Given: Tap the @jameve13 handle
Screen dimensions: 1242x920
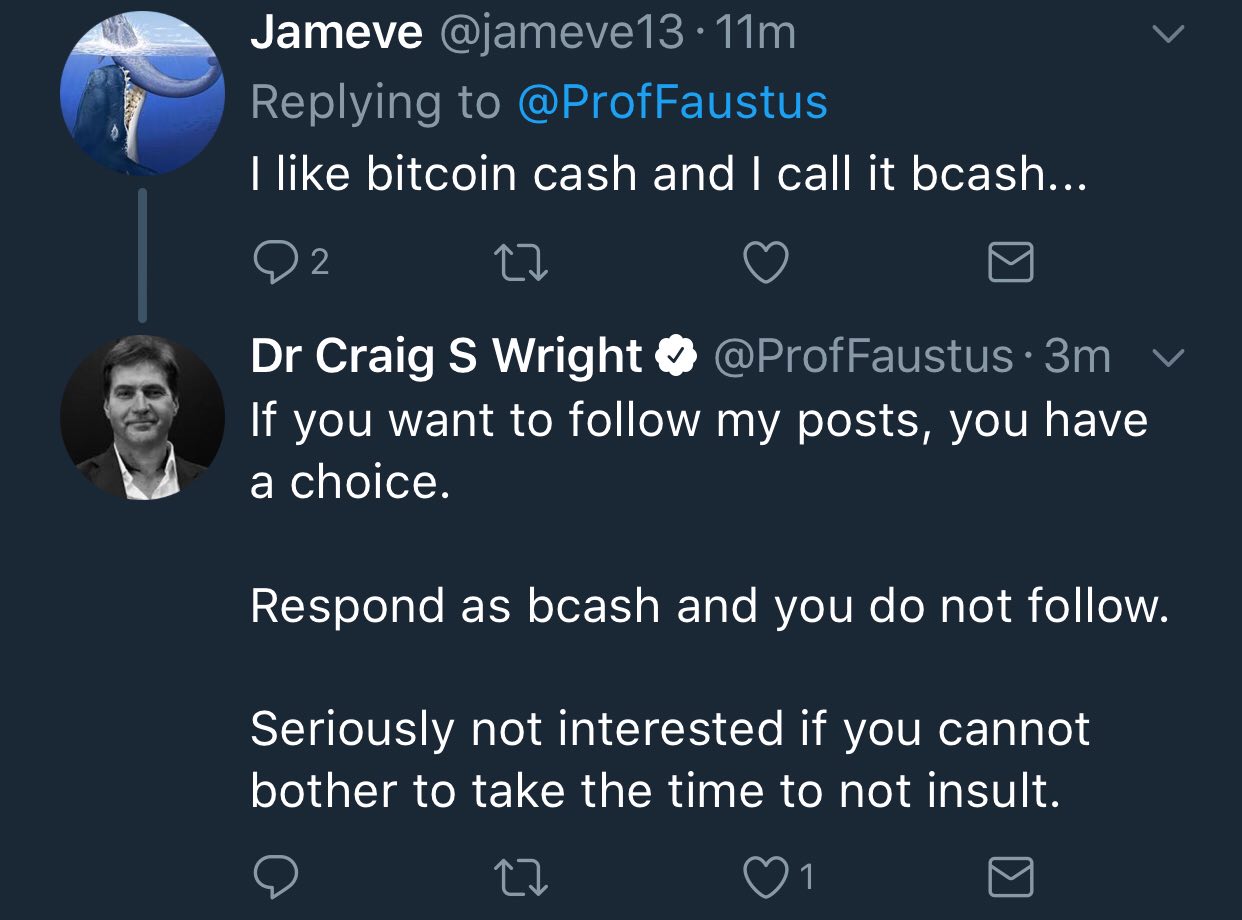Looking at the screenshot, I should click(560, 33).
